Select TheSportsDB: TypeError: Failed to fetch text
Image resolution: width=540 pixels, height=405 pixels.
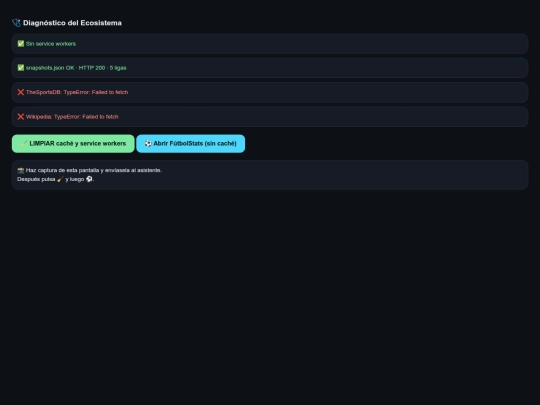point(77,92)
